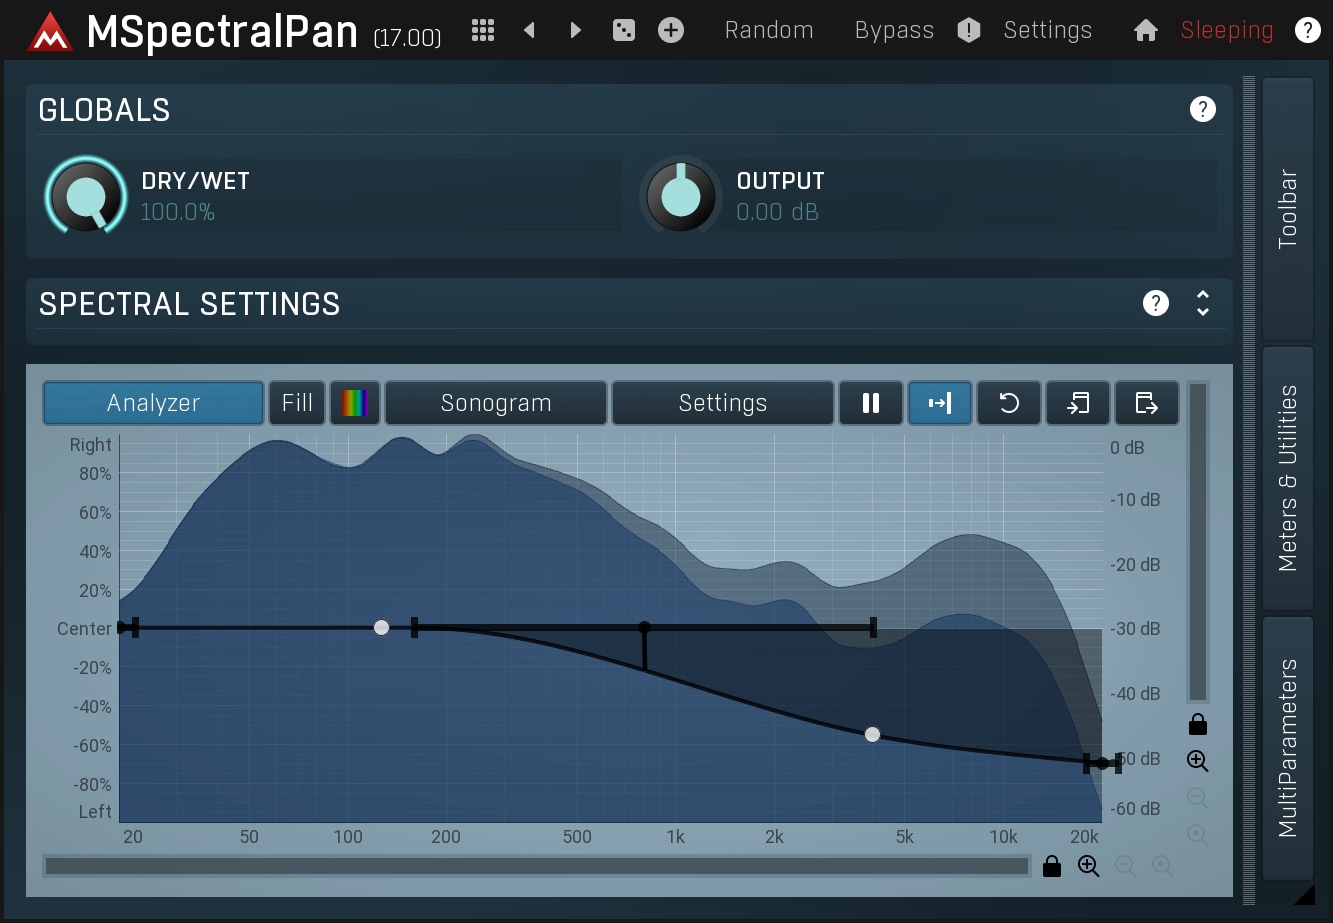This screenshot has width=1333, height=923.
Task: Open the presets grid icon
Action: [x=483, y=31]
